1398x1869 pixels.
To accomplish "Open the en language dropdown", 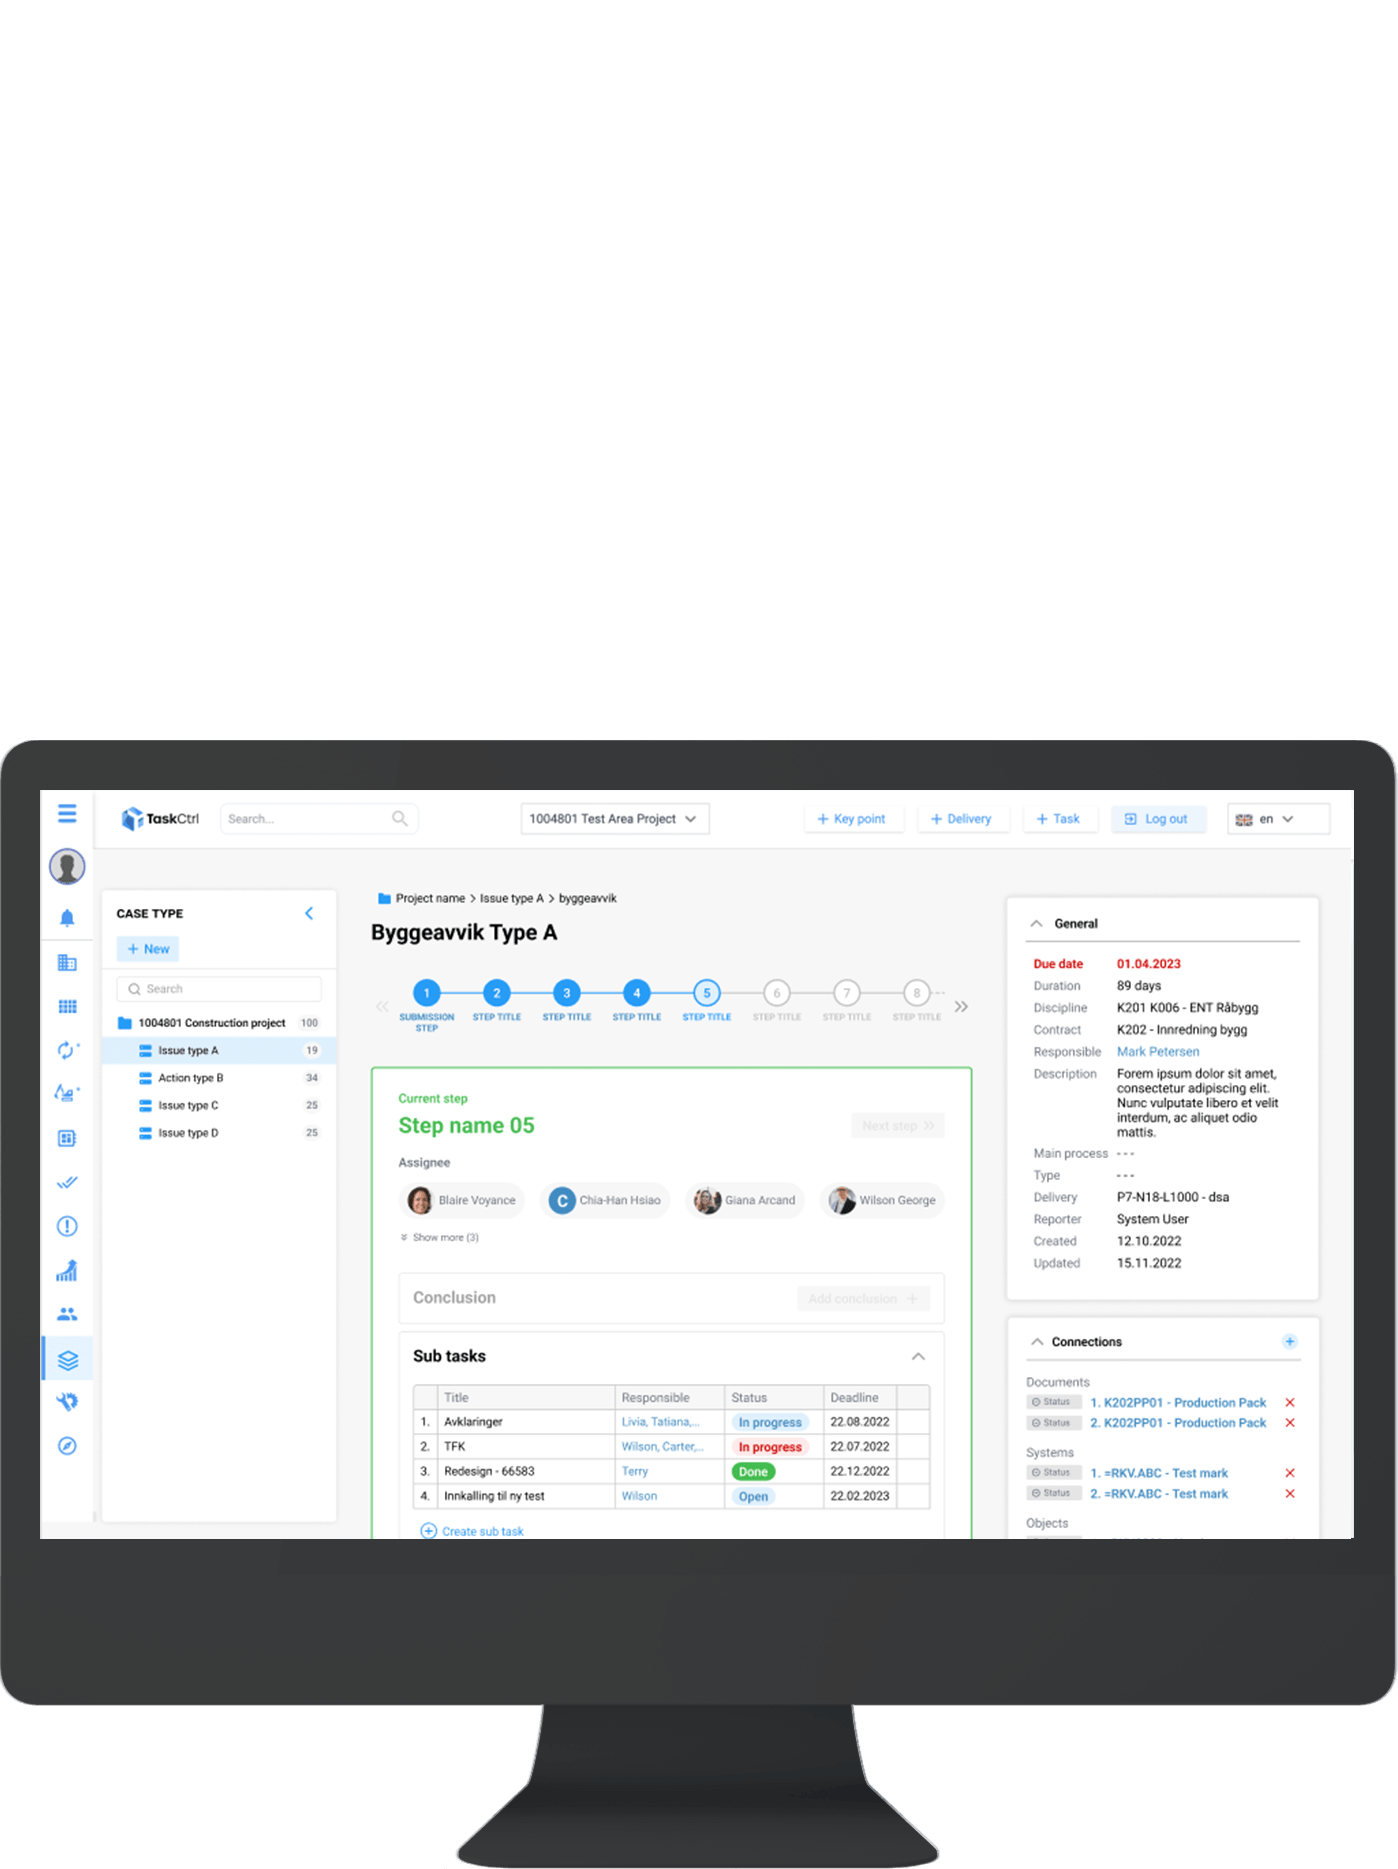I will [1278, 819].
